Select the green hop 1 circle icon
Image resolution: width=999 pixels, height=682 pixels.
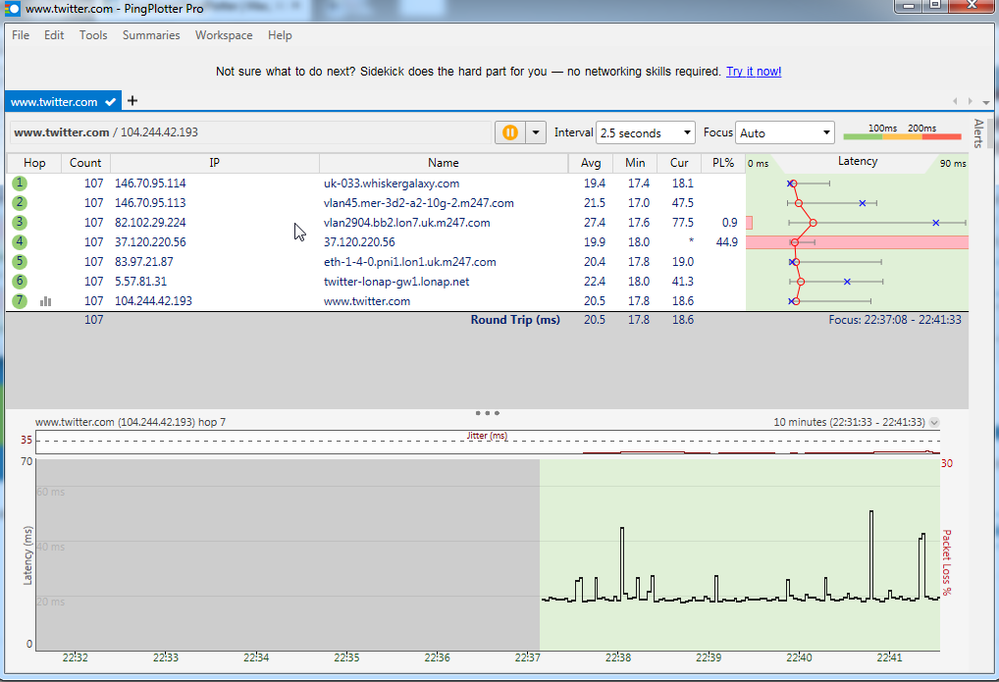coord(20,183)
